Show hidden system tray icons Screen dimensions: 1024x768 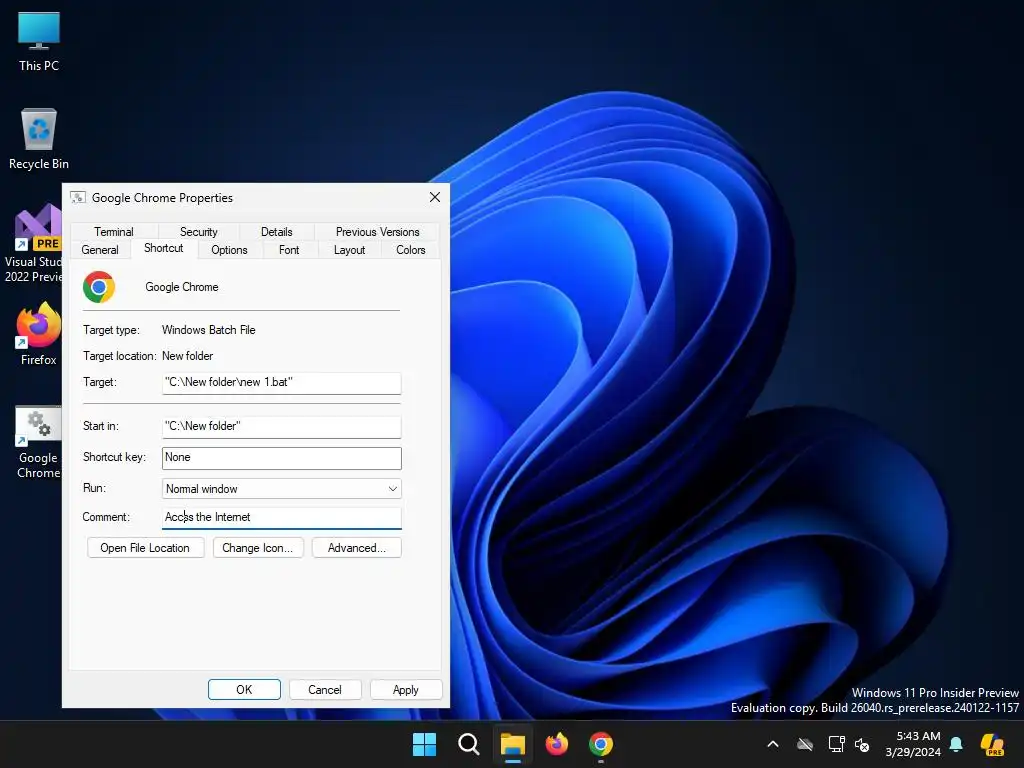773,744
